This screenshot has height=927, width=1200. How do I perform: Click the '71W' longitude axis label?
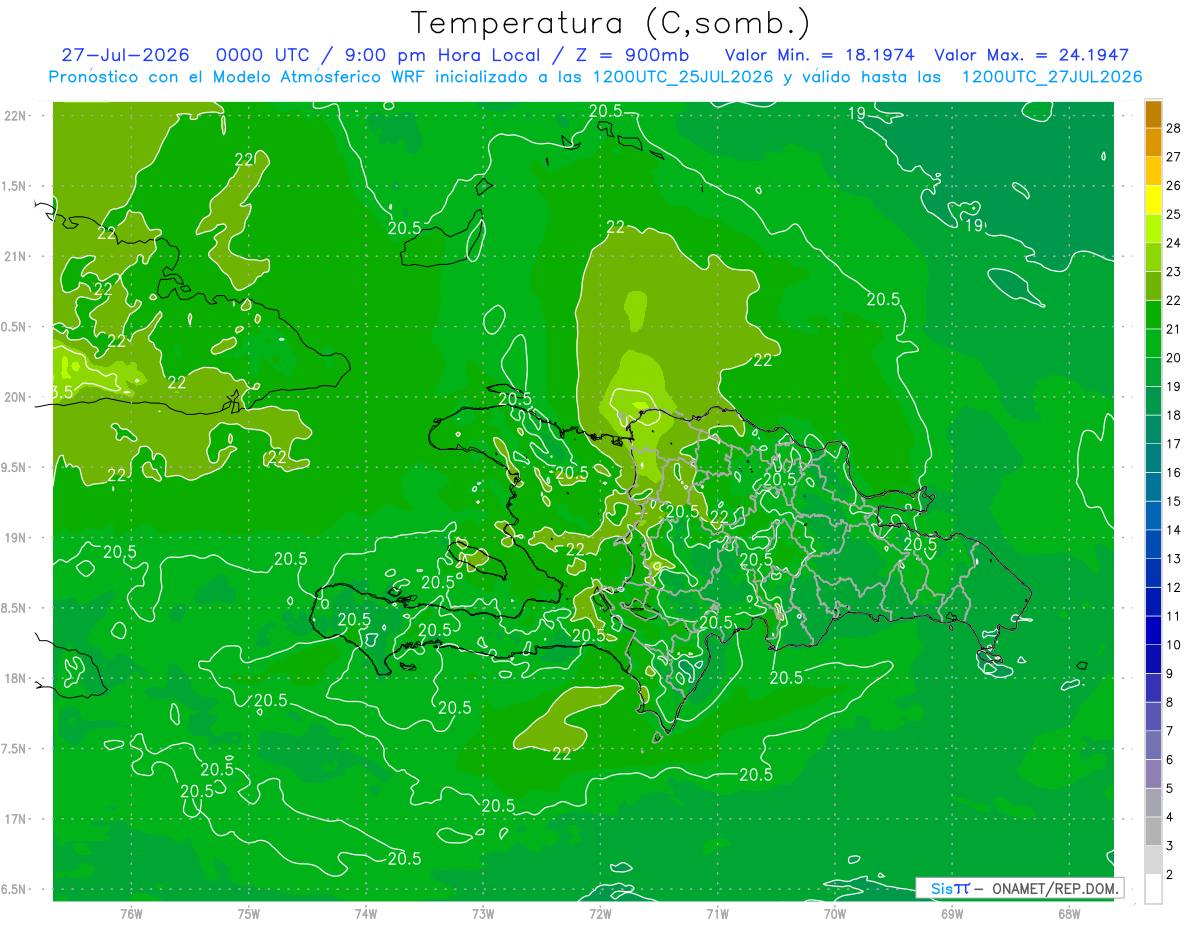point(717,914)
